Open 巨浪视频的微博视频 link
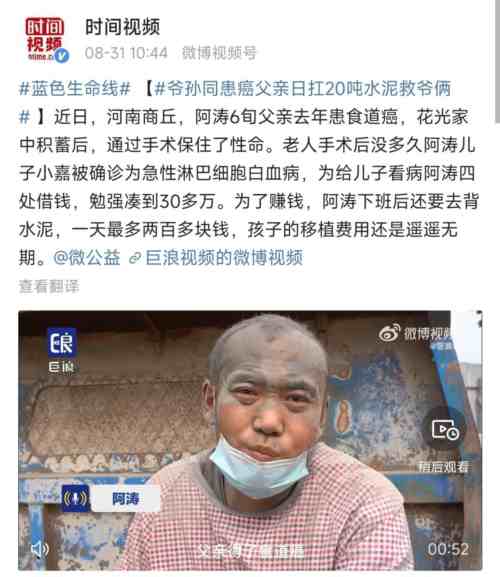Viewport: 500px width, 577px height. pyautogui.click(x=224, y=258)
